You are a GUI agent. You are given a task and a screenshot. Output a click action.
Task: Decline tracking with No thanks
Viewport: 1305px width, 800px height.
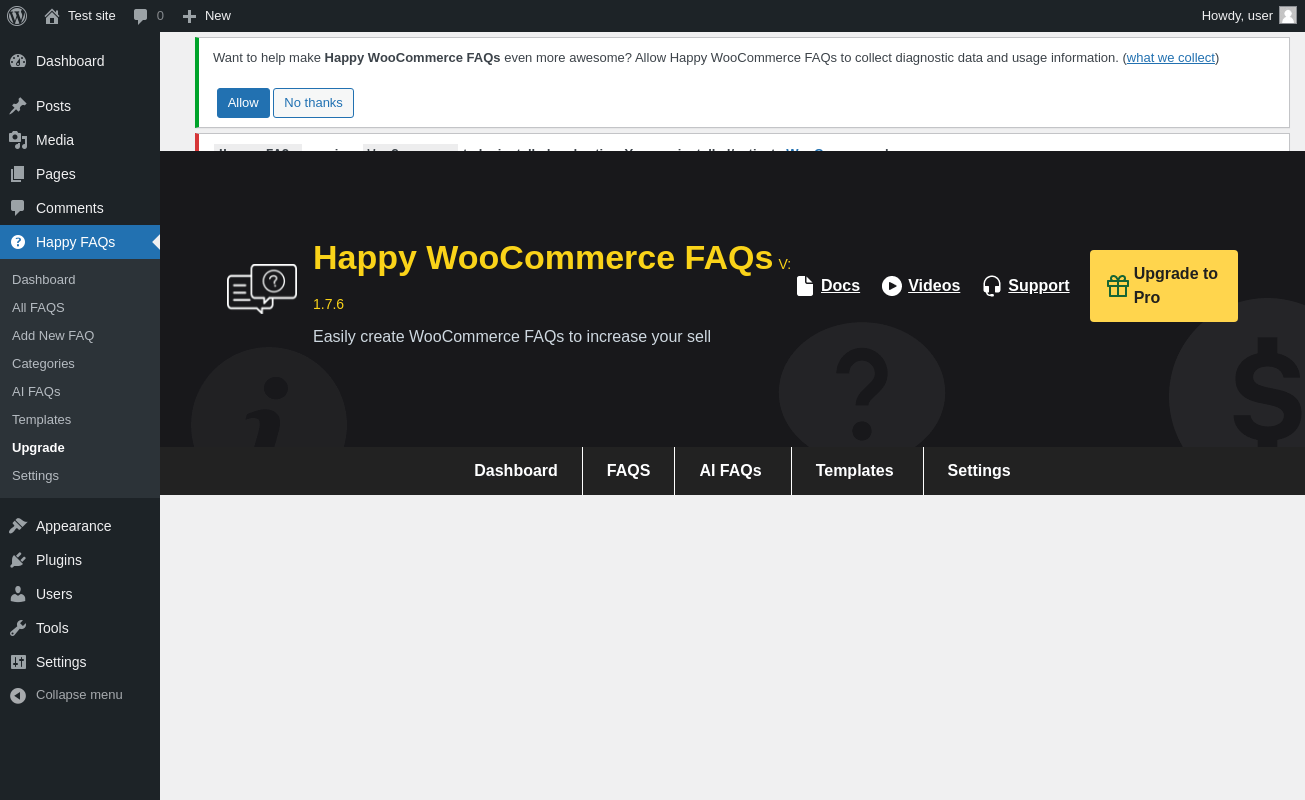(x=313, y=103)
